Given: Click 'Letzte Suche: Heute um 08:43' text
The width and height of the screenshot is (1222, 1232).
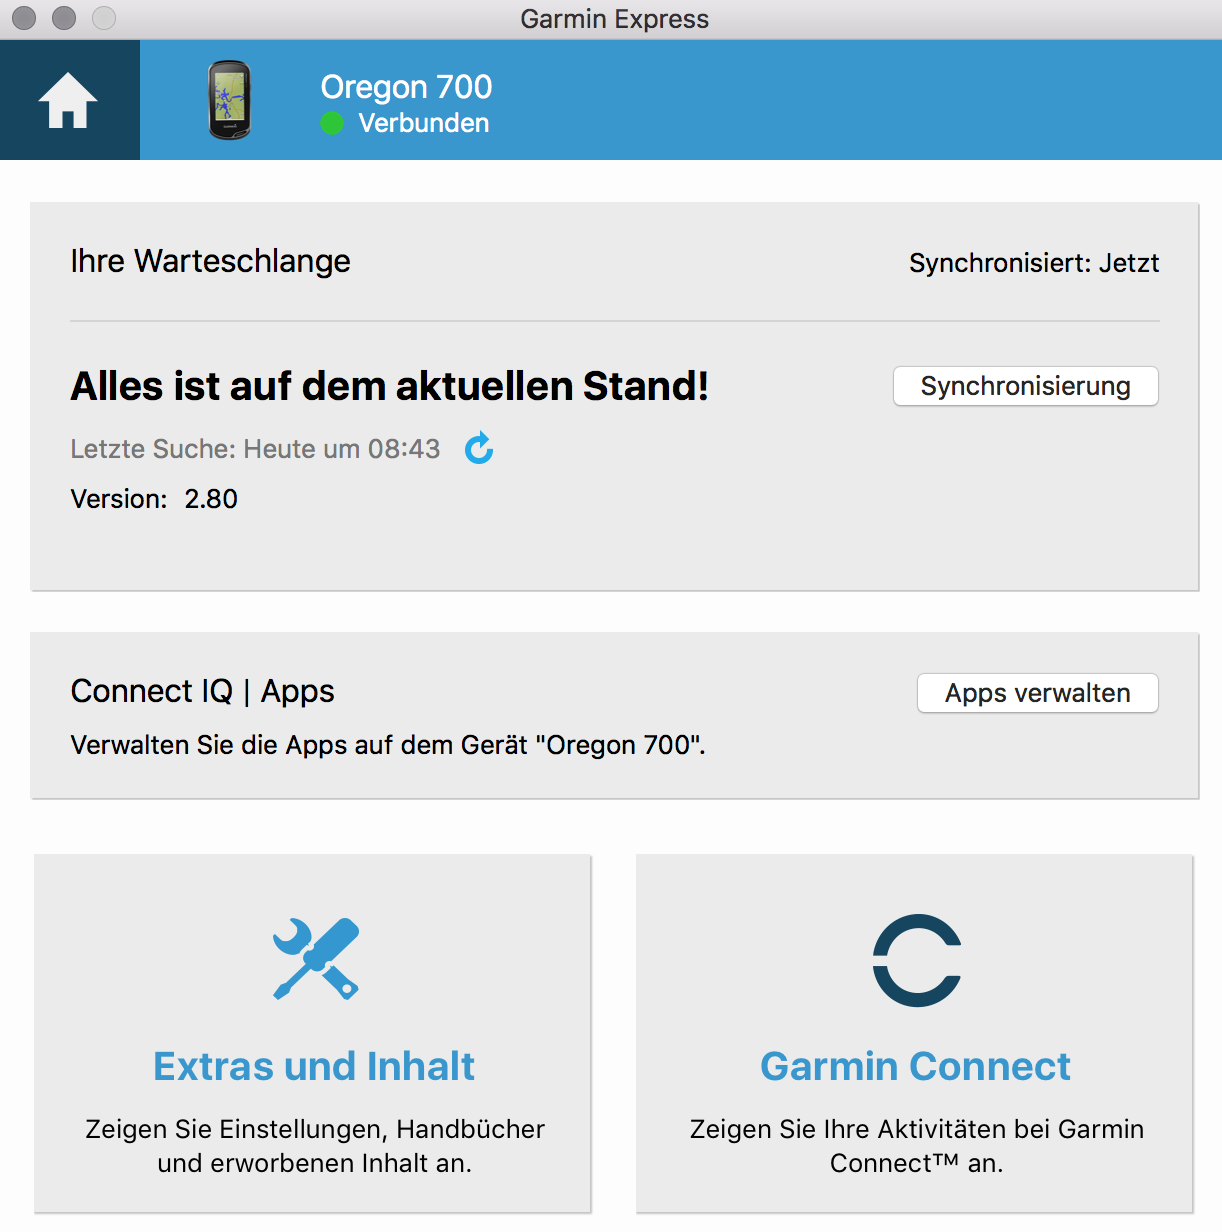Looking at the screenshot, I should point(255,449).
